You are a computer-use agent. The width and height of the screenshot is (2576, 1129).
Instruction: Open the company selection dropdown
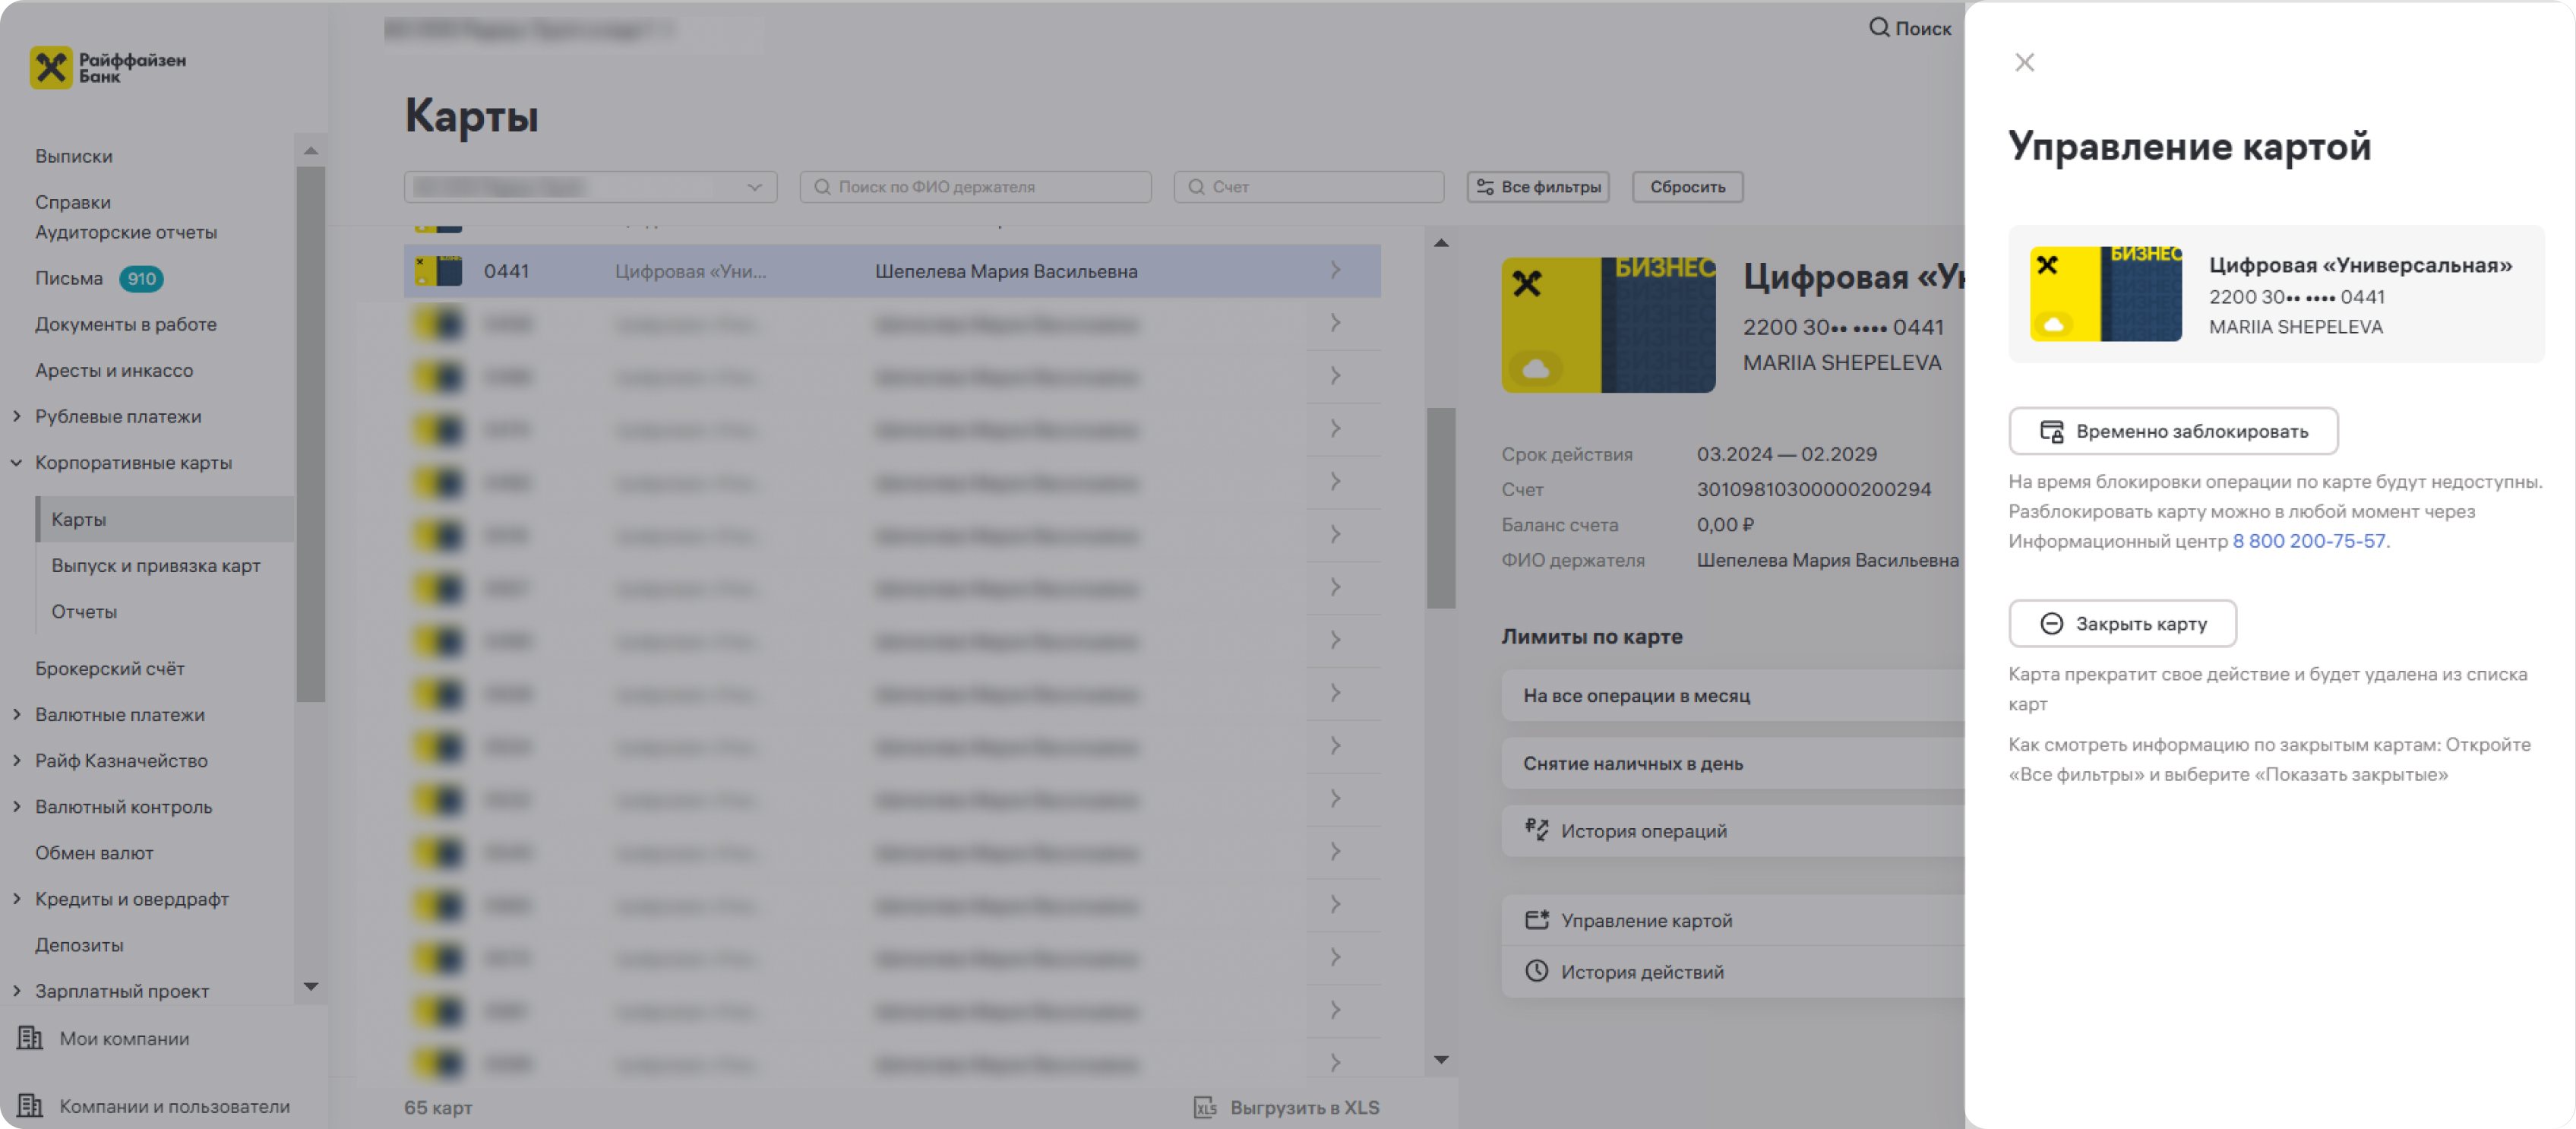point(590,187)
